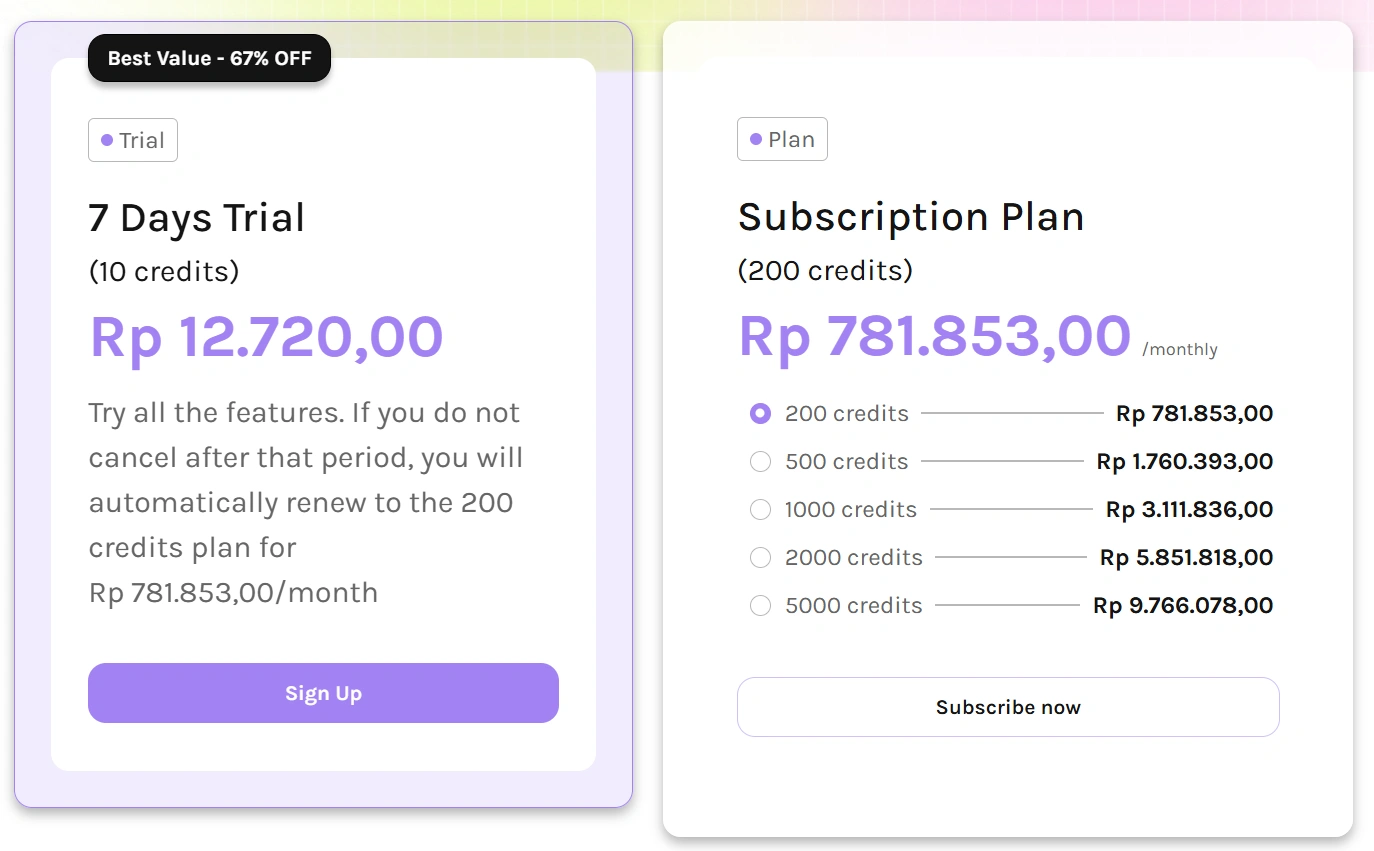1374x851 pixels.
Task: Select the 2000 credits radio option
Action: [760, 558]
